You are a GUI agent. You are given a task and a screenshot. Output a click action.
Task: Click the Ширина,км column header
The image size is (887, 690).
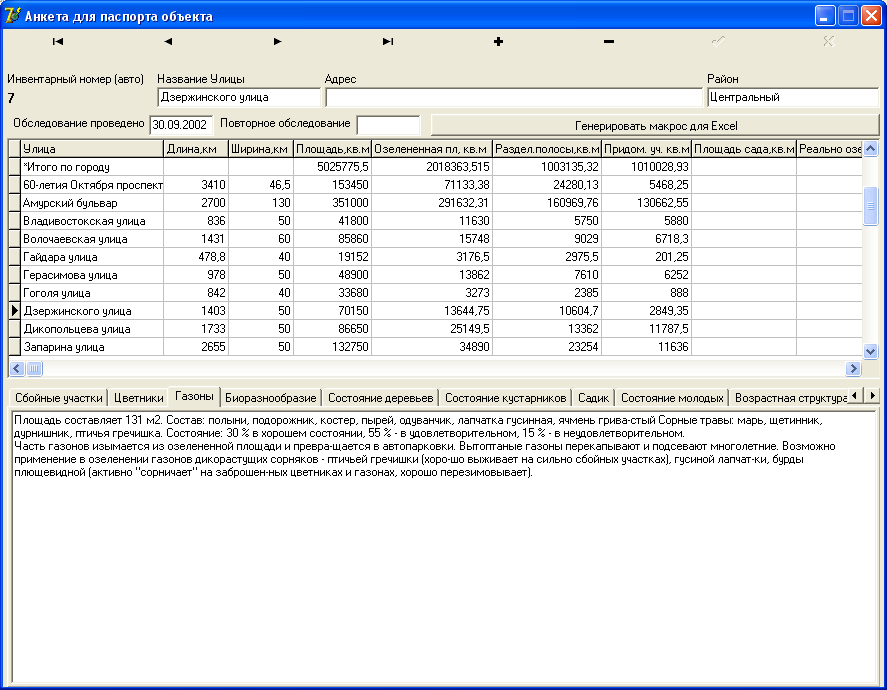tap(261, 149)
